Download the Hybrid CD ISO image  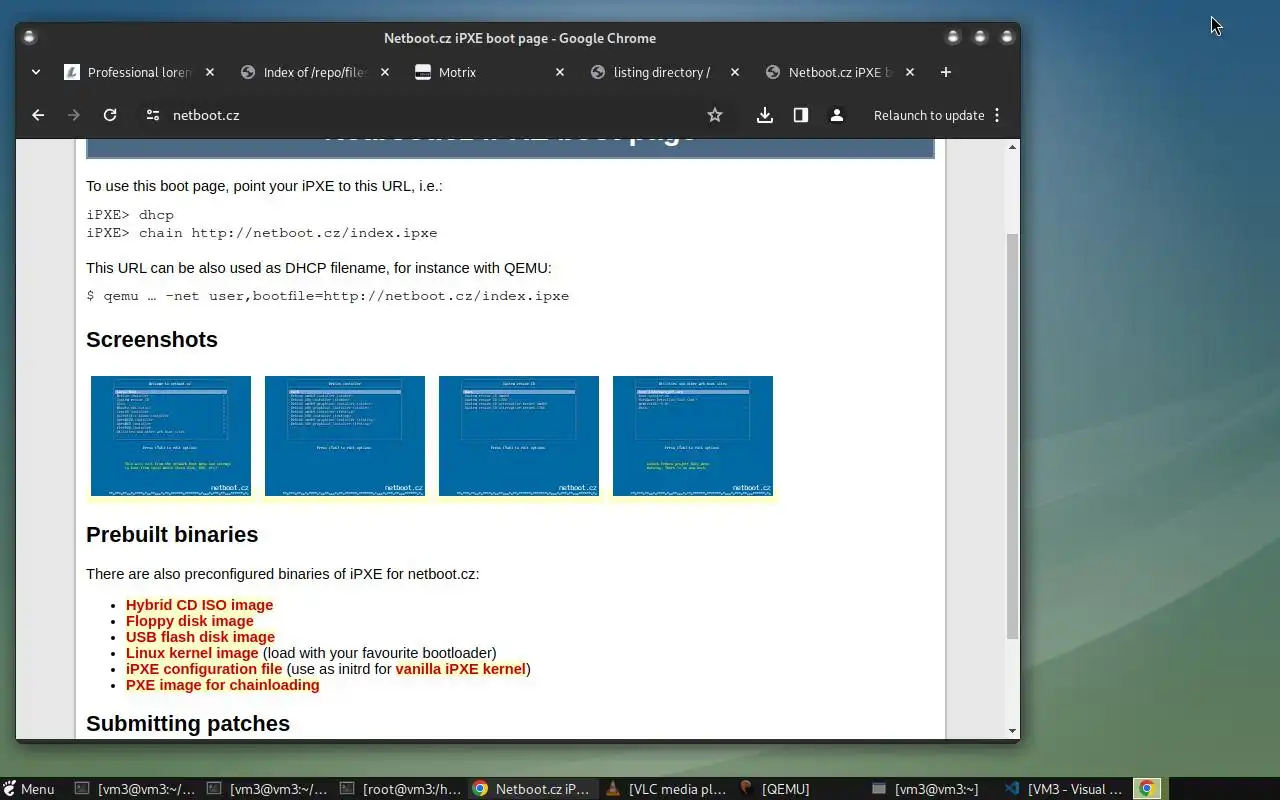click(199, 605)
